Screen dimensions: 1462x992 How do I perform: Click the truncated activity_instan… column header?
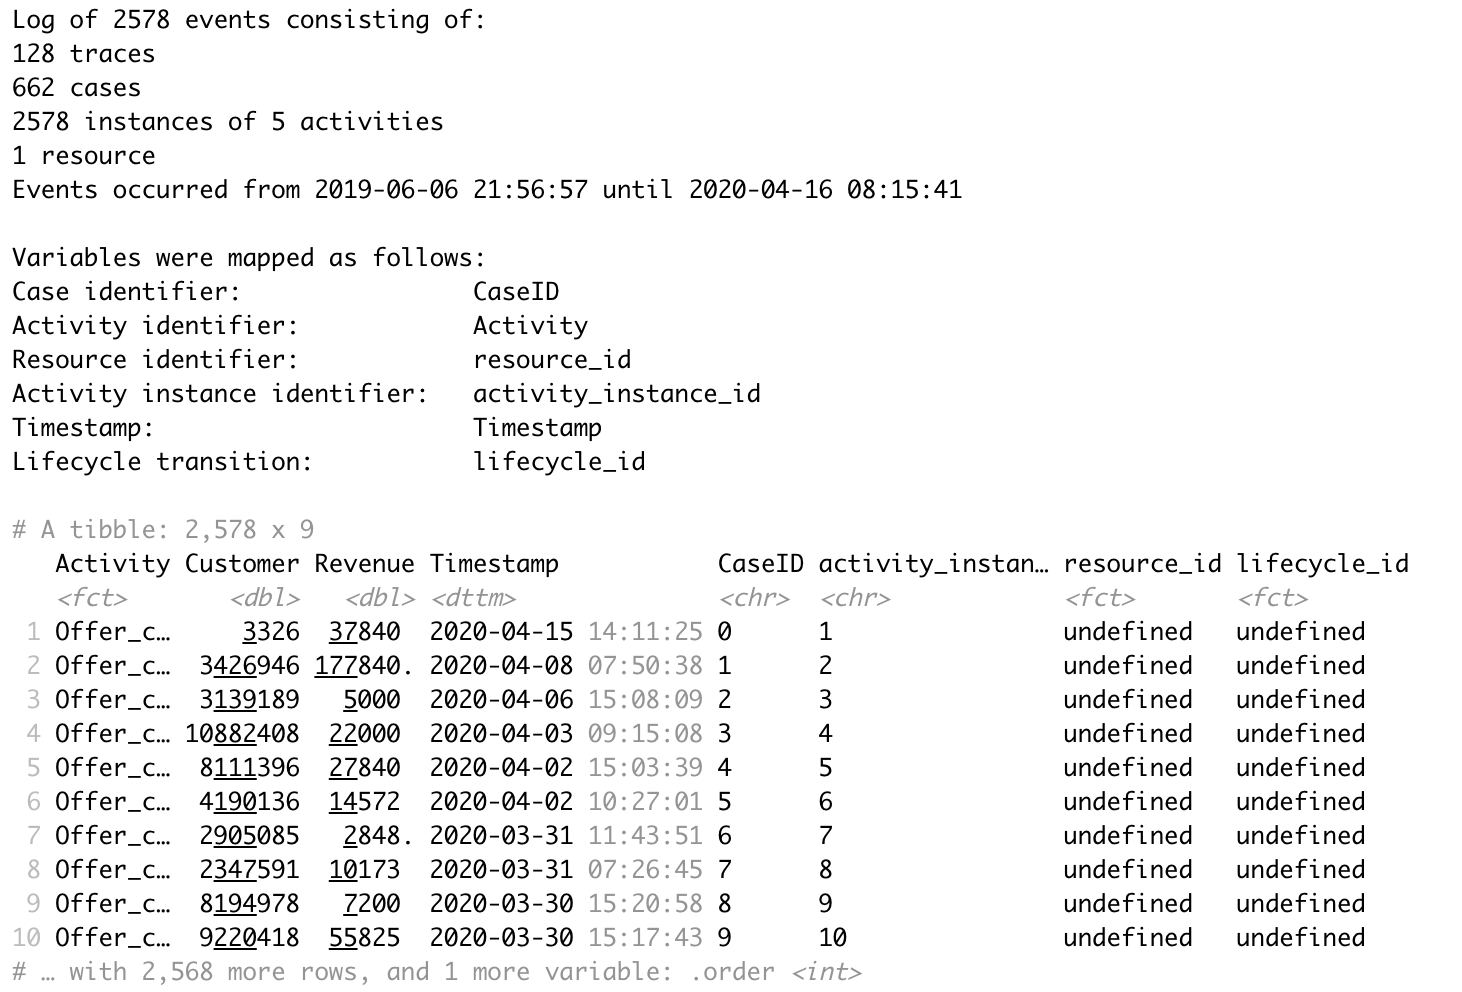[x=934, y=564]
